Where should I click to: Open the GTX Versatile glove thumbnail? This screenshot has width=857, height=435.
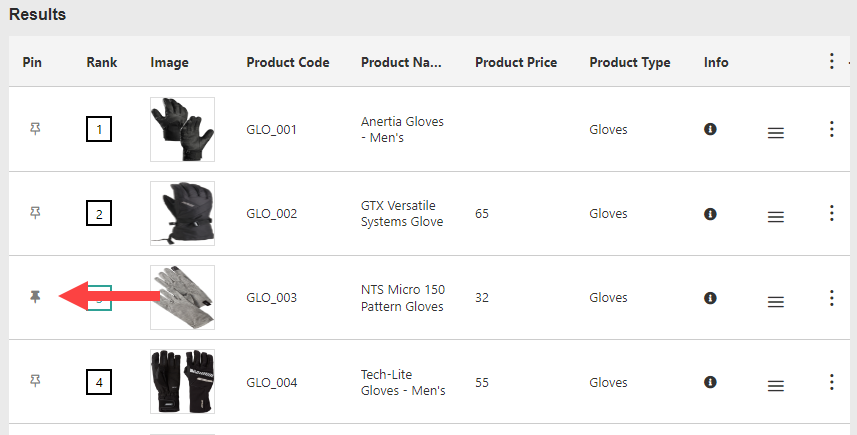tap(183, 213)
